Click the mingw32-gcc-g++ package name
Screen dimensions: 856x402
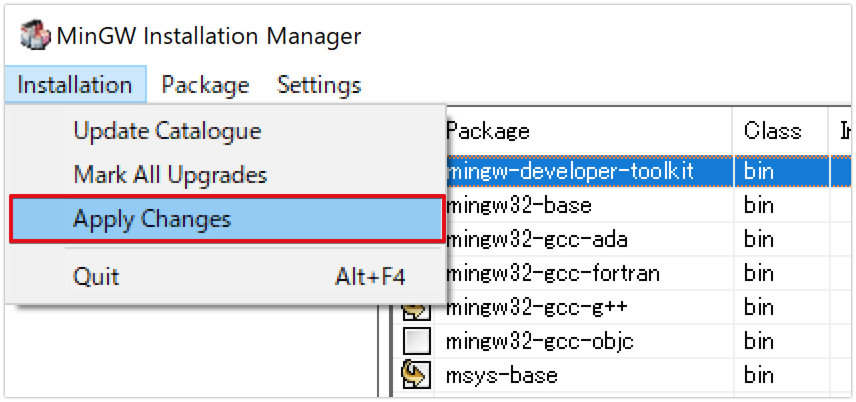(x=537, y=307)
